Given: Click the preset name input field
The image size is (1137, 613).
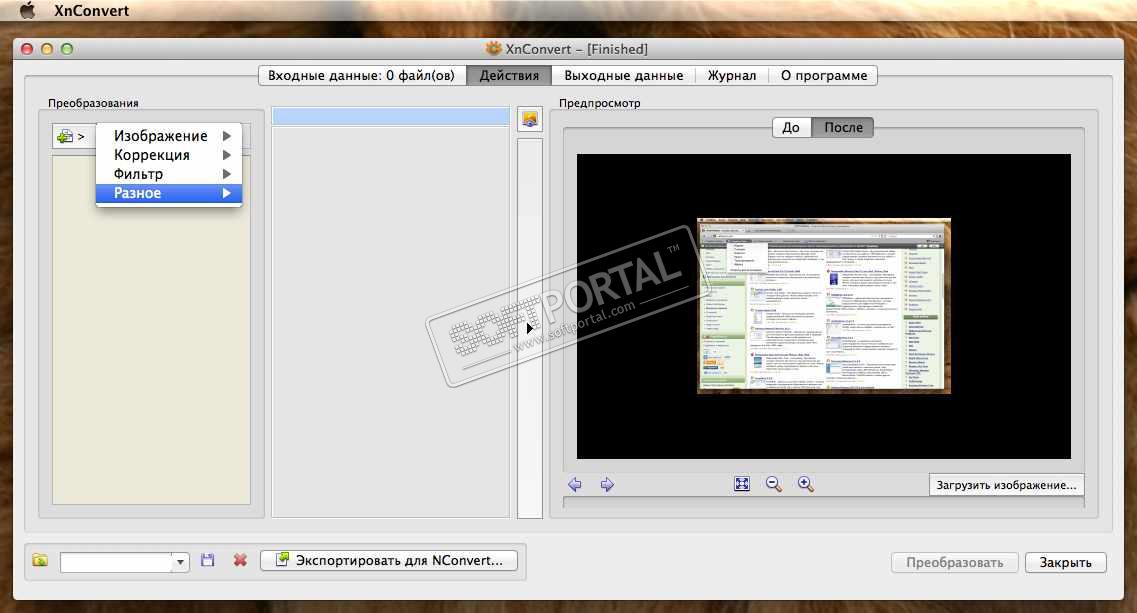Looking at the screenshot, I should pos(116,562).
